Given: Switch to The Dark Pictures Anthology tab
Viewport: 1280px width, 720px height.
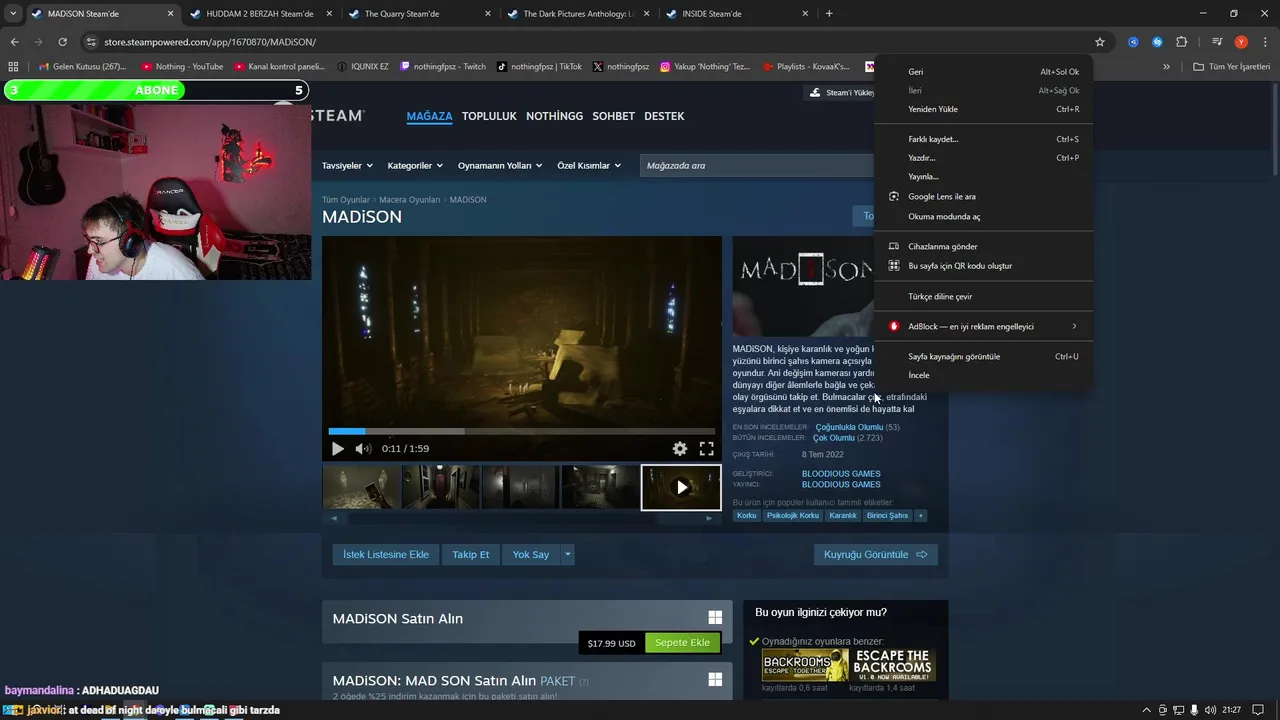Looking at the screenshot, I should pyautogui.click(x=579, y=14).
